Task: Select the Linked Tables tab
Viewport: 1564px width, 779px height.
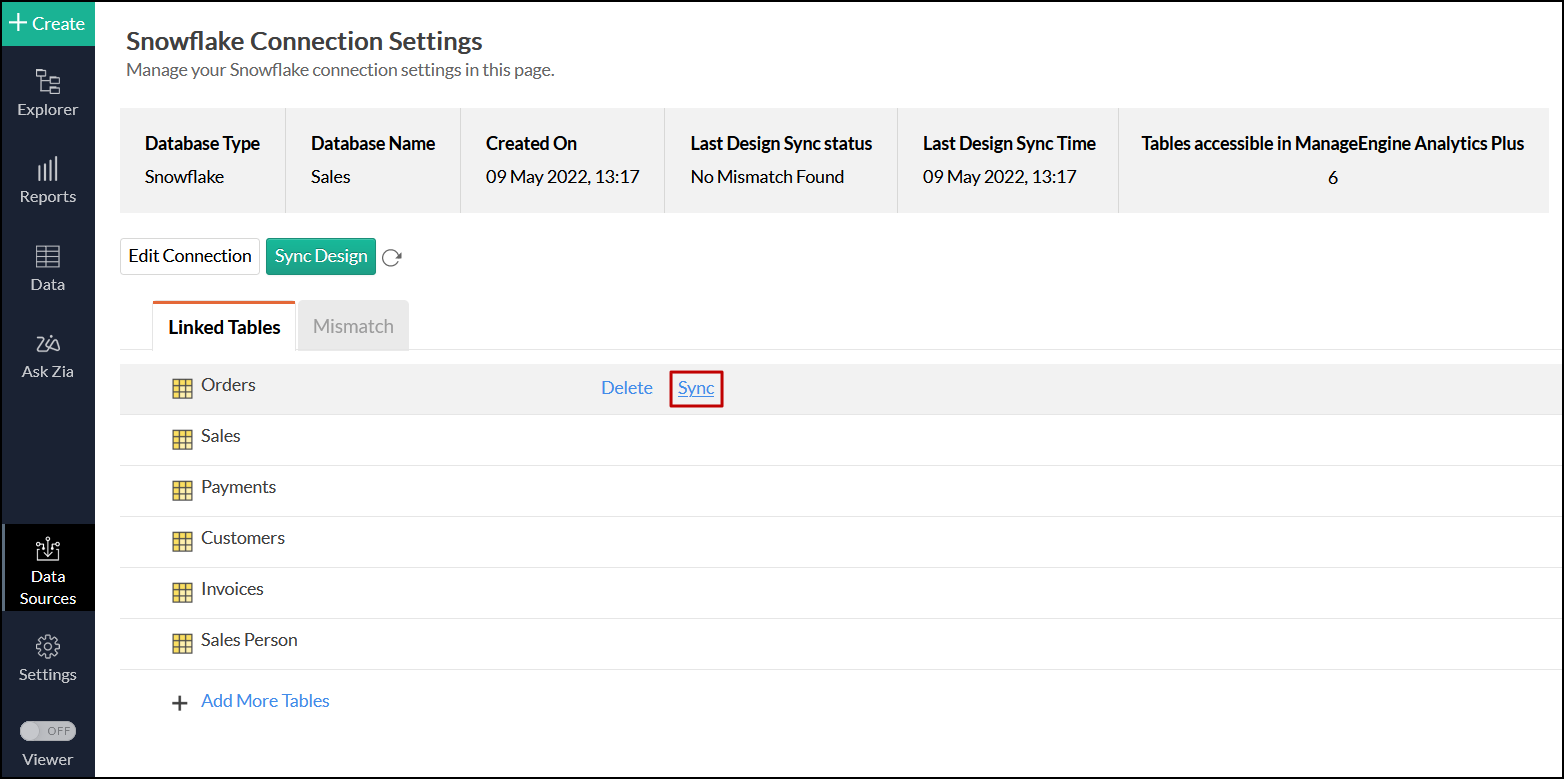Action: pyautogui.click(x=224, y=327)
